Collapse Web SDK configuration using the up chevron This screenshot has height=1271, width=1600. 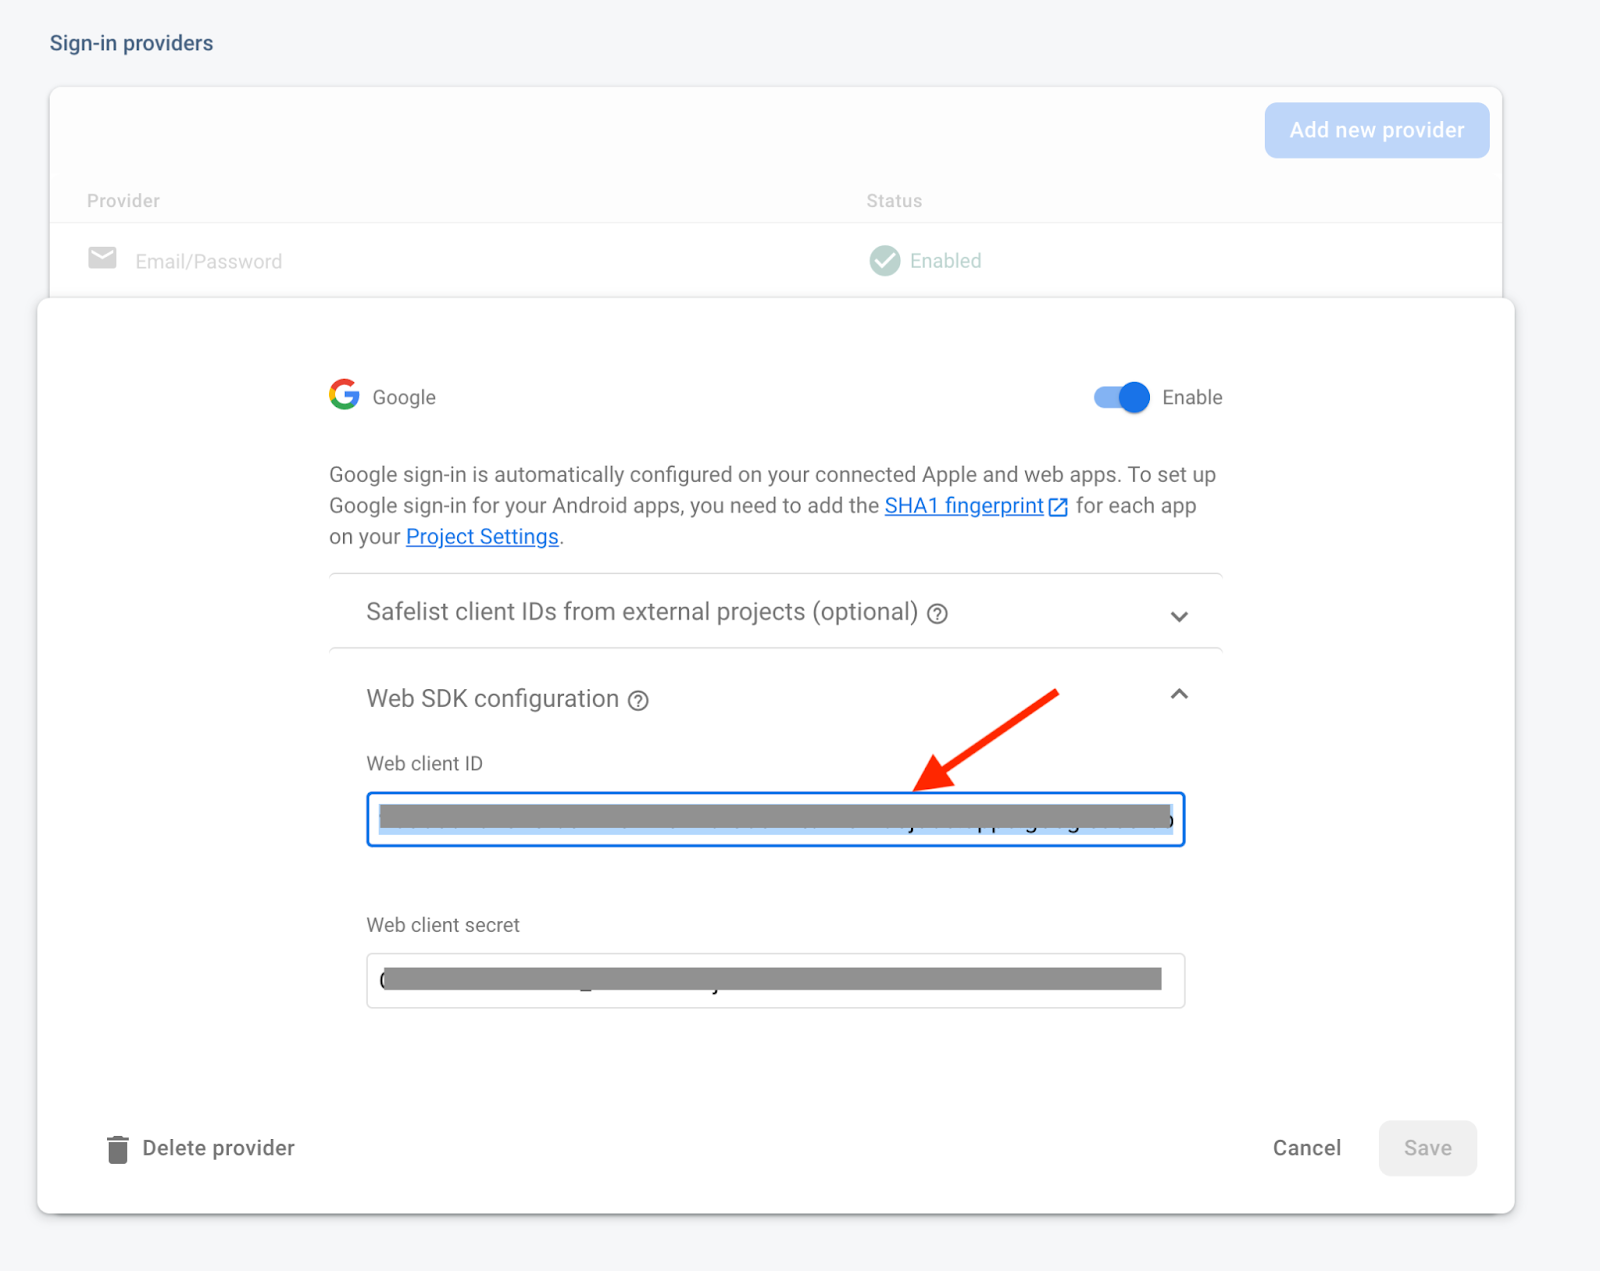(1179, 695)
